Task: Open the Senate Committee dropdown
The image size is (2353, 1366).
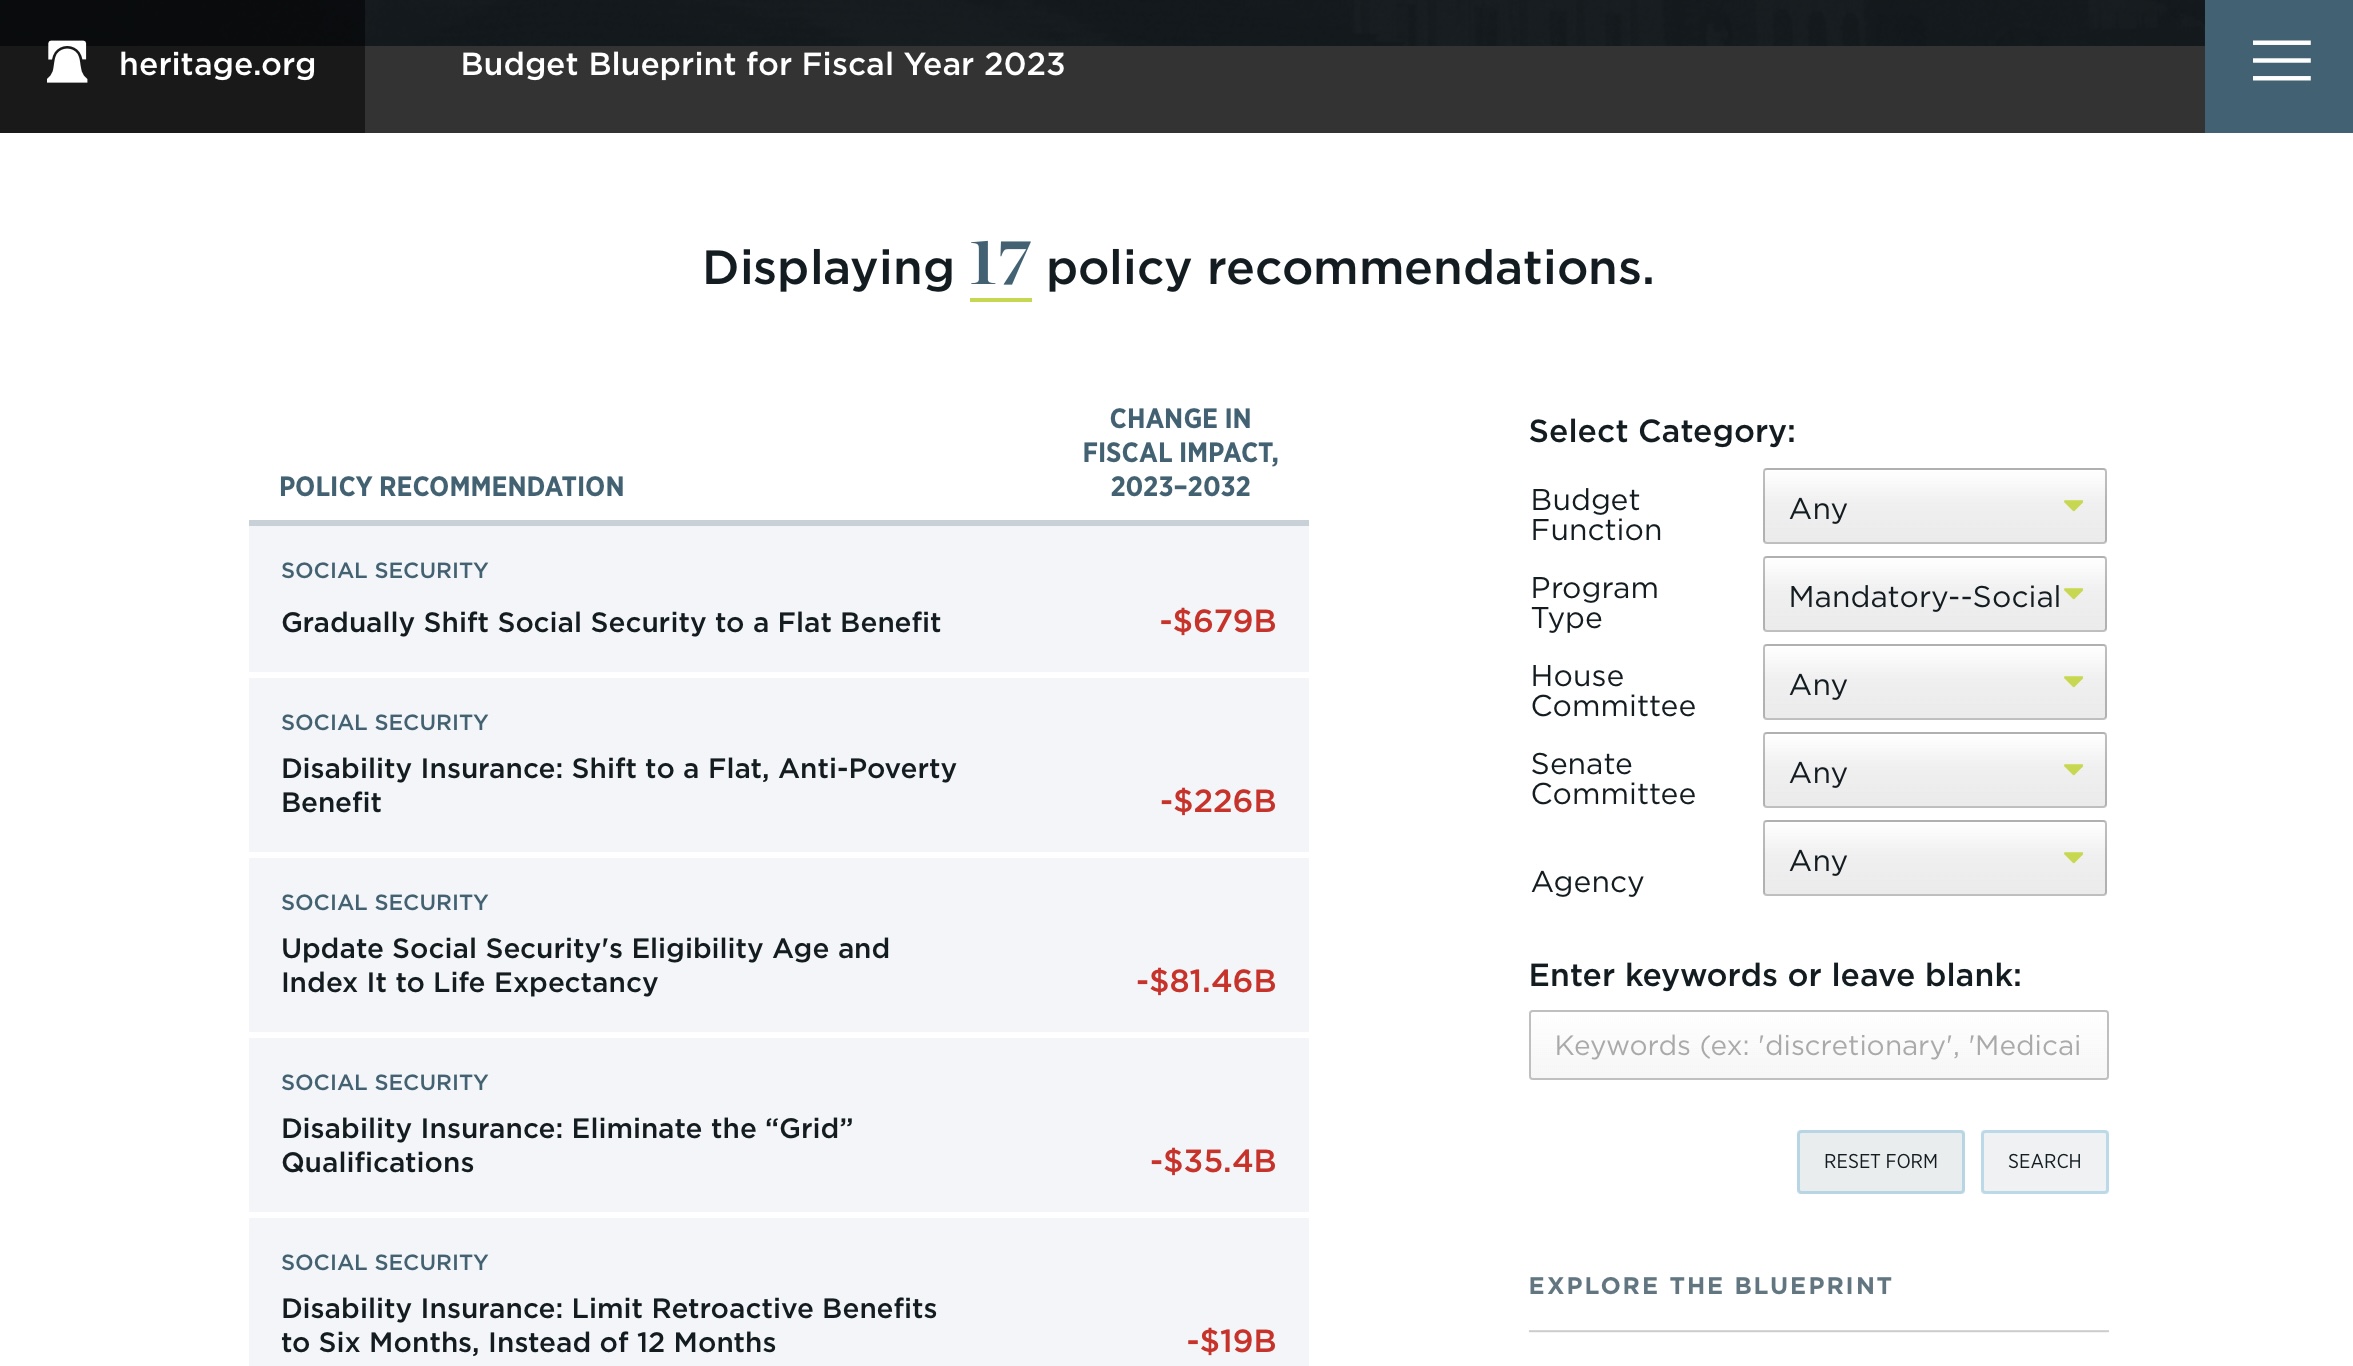Action: (1933, 771)
